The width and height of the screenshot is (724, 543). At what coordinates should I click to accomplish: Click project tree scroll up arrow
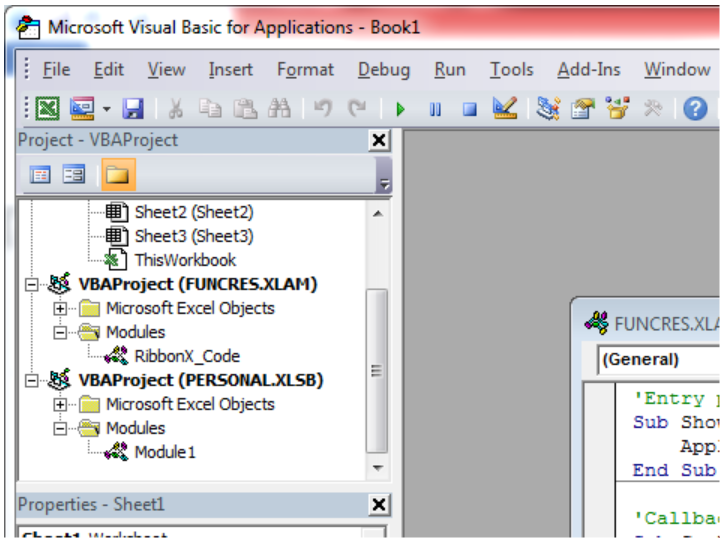click(x=378, y=213)
